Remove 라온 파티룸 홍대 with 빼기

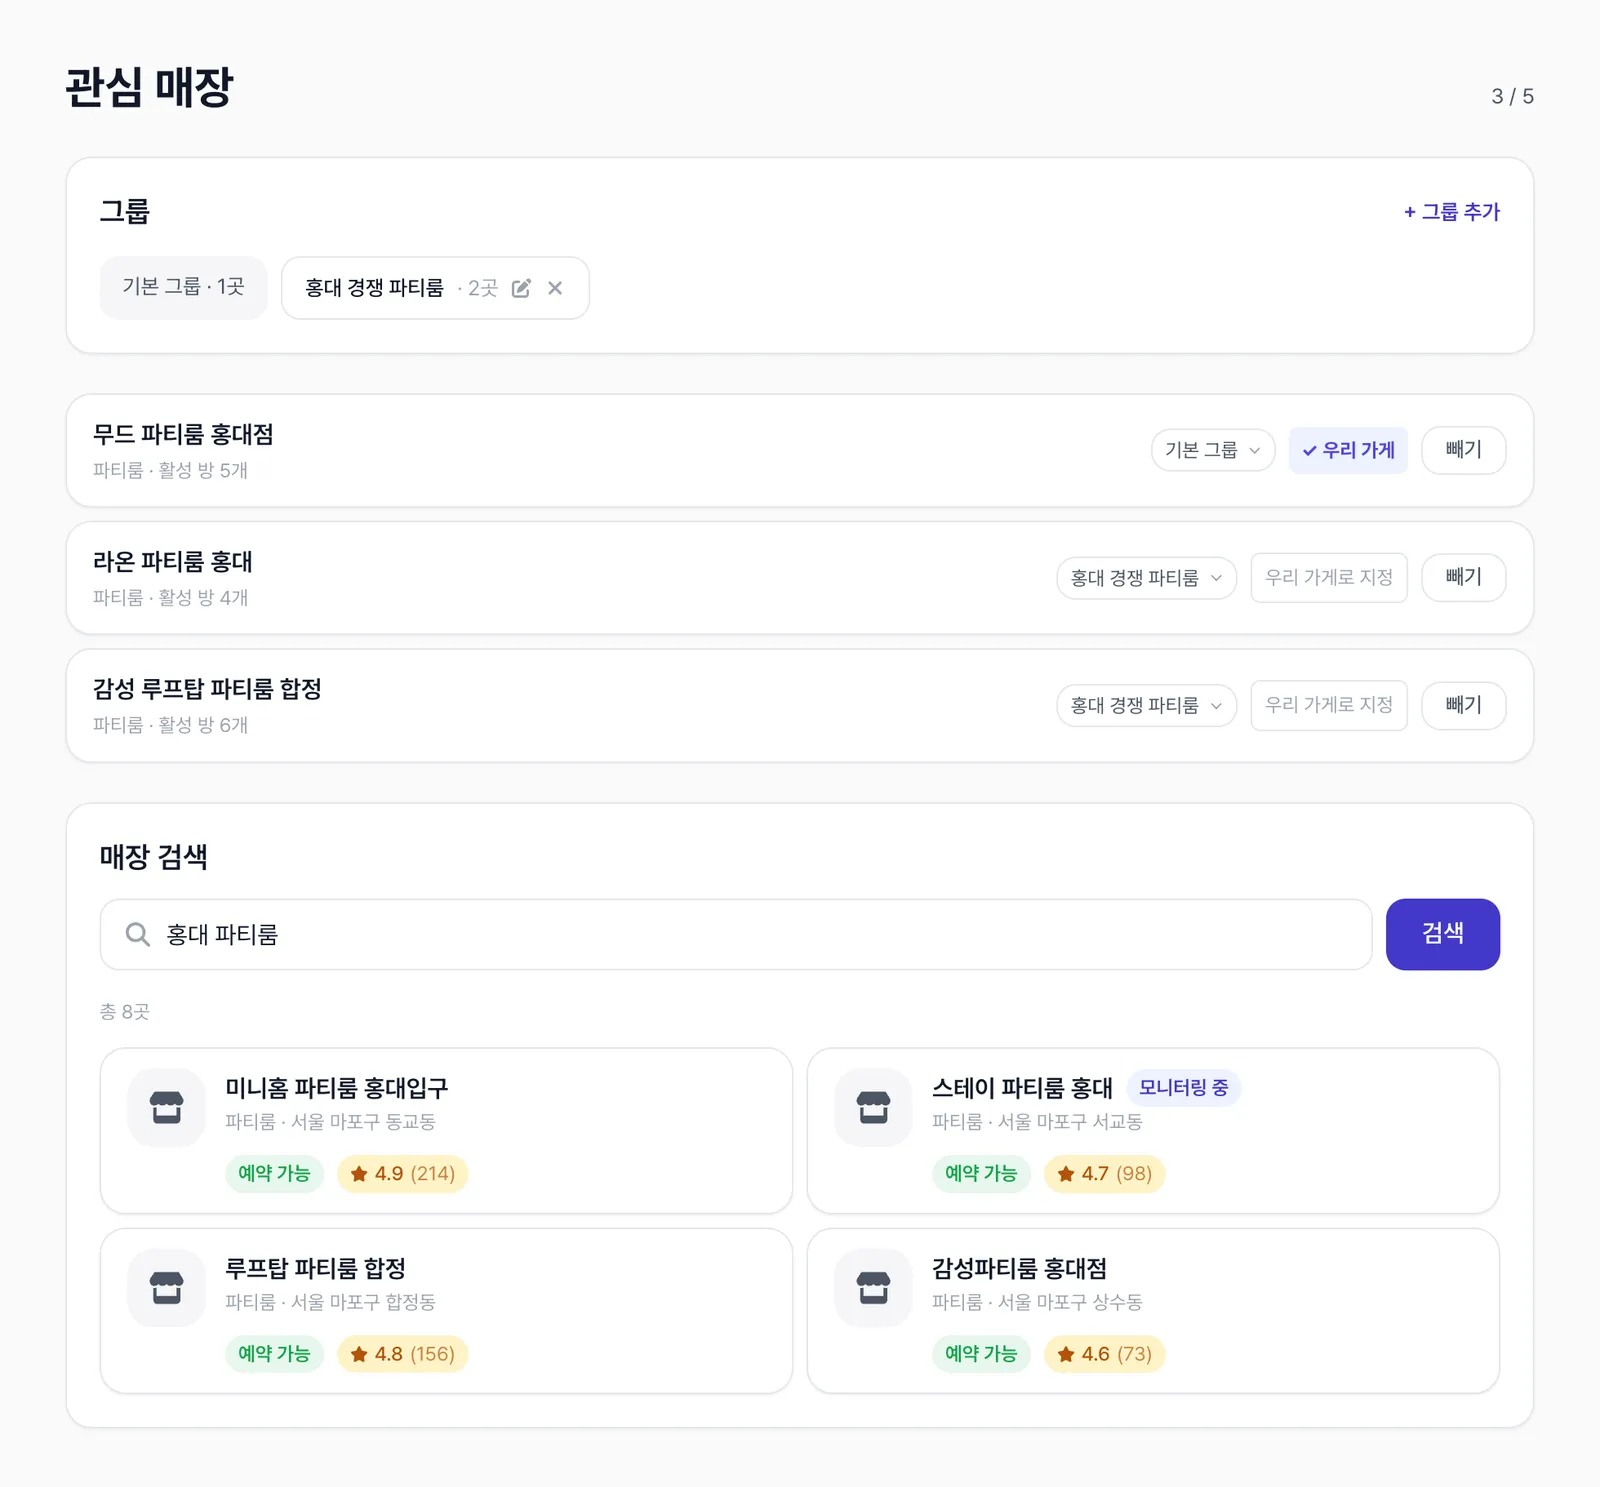tap(1464, 577)
